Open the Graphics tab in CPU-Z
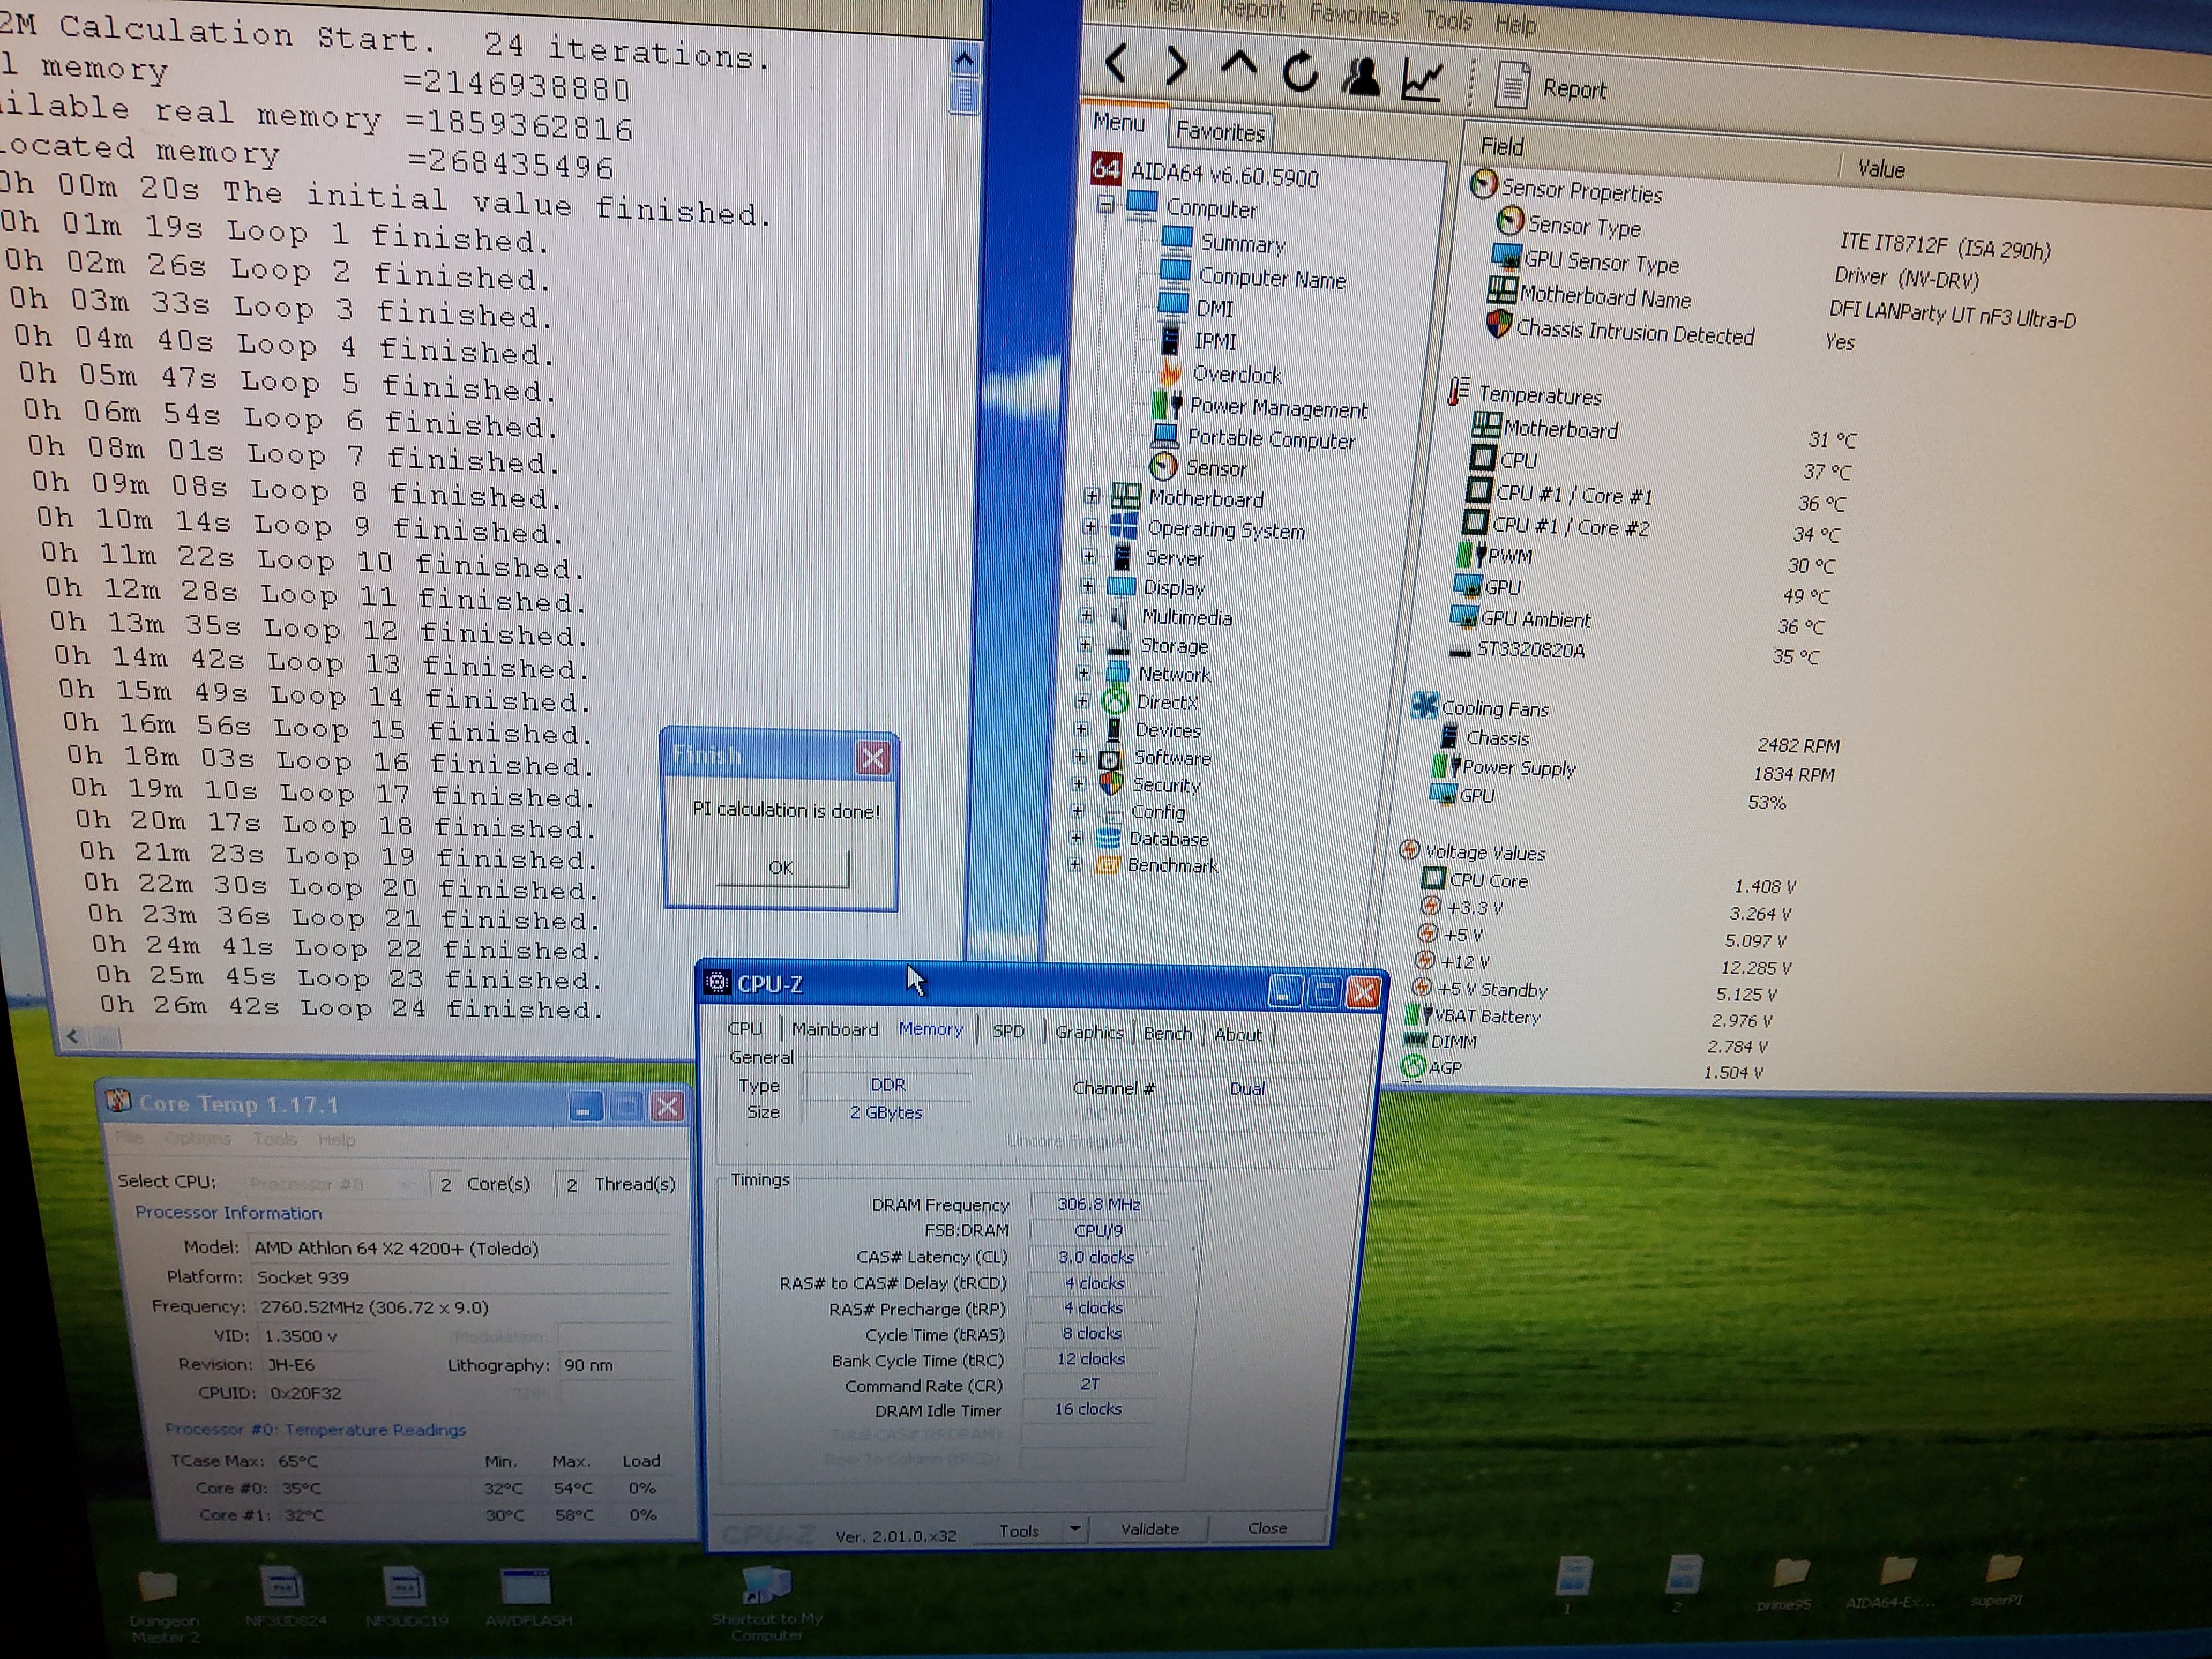The width and height of the screenshot is (2212, 1659). 1089,1031
